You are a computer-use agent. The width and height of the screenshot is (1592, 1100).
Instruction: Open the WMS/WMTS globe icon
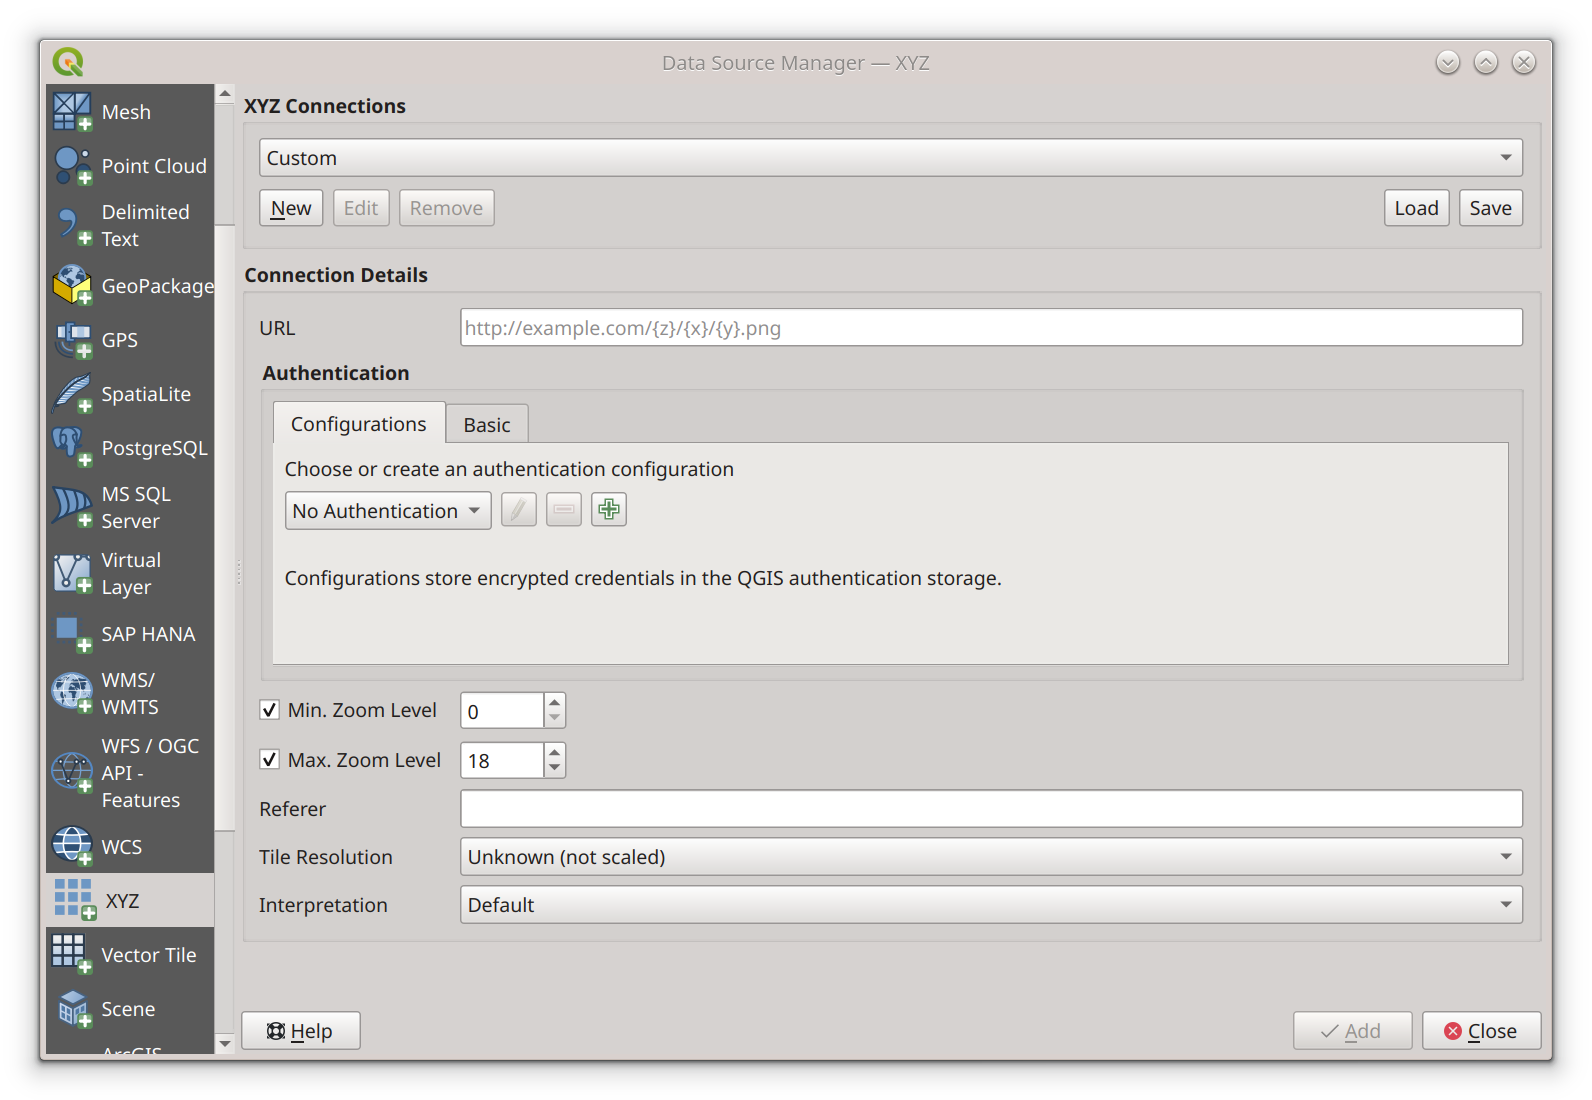coord(72,693)
